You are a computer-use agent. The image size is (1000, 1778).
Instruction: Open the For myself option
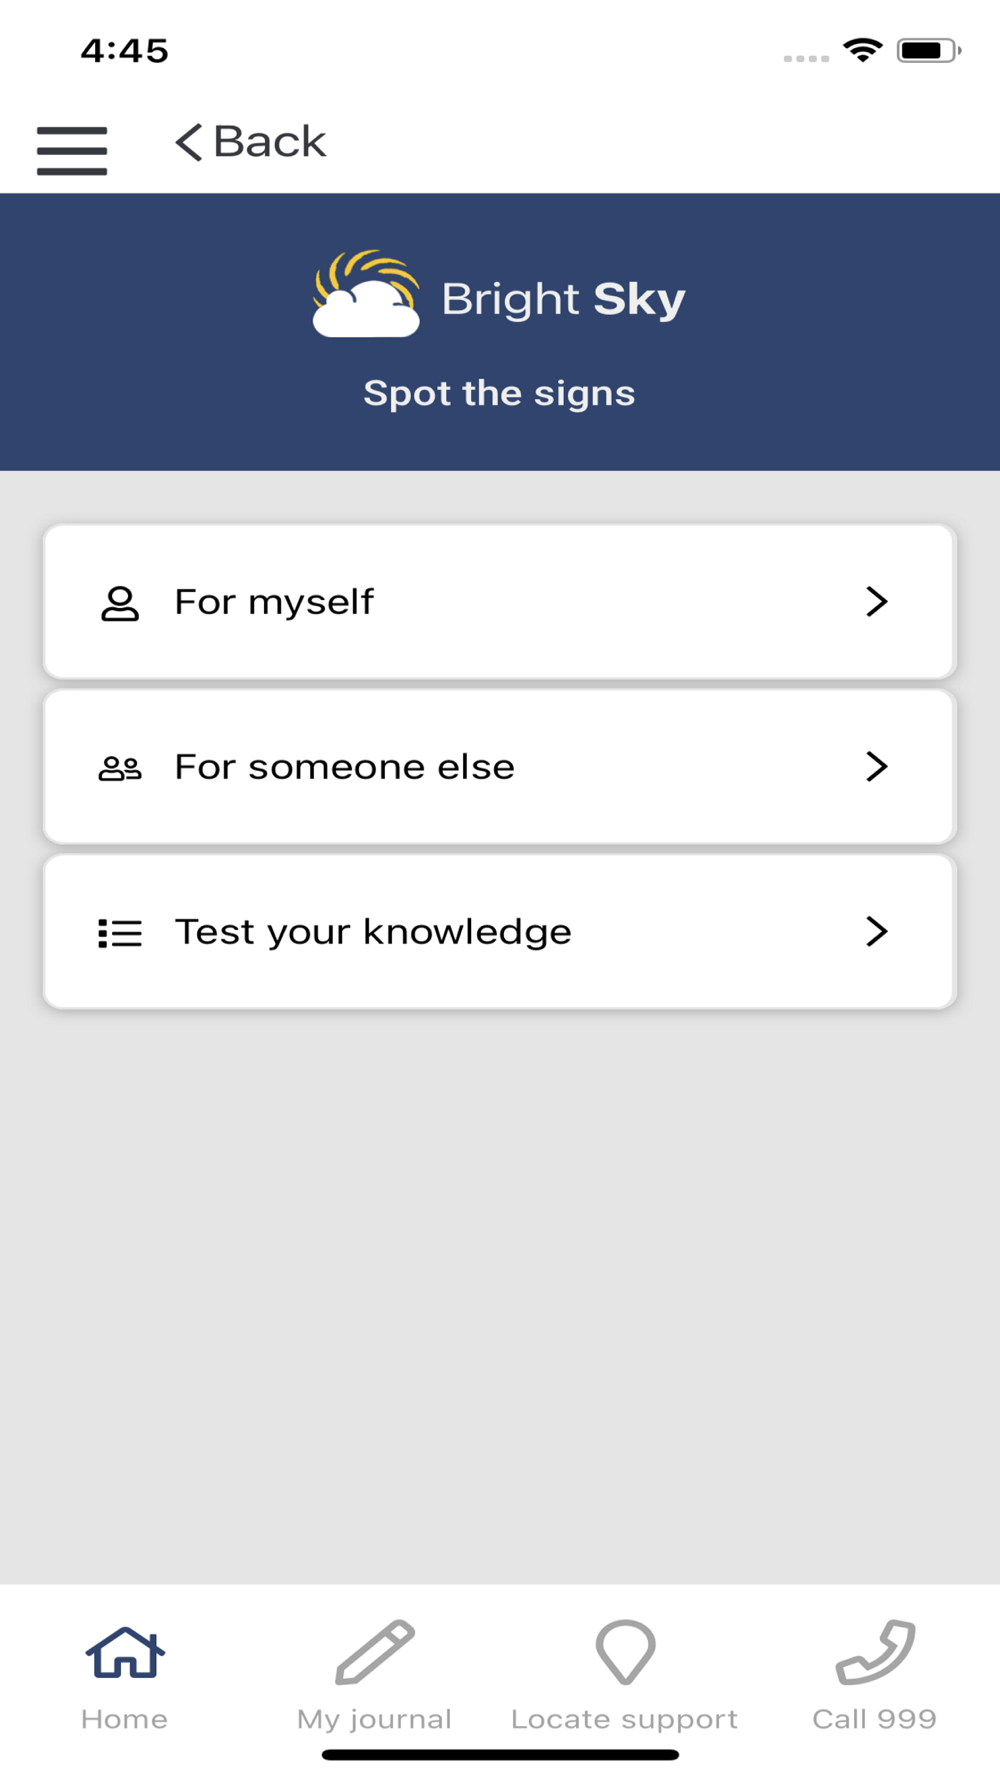click(500, 602)
